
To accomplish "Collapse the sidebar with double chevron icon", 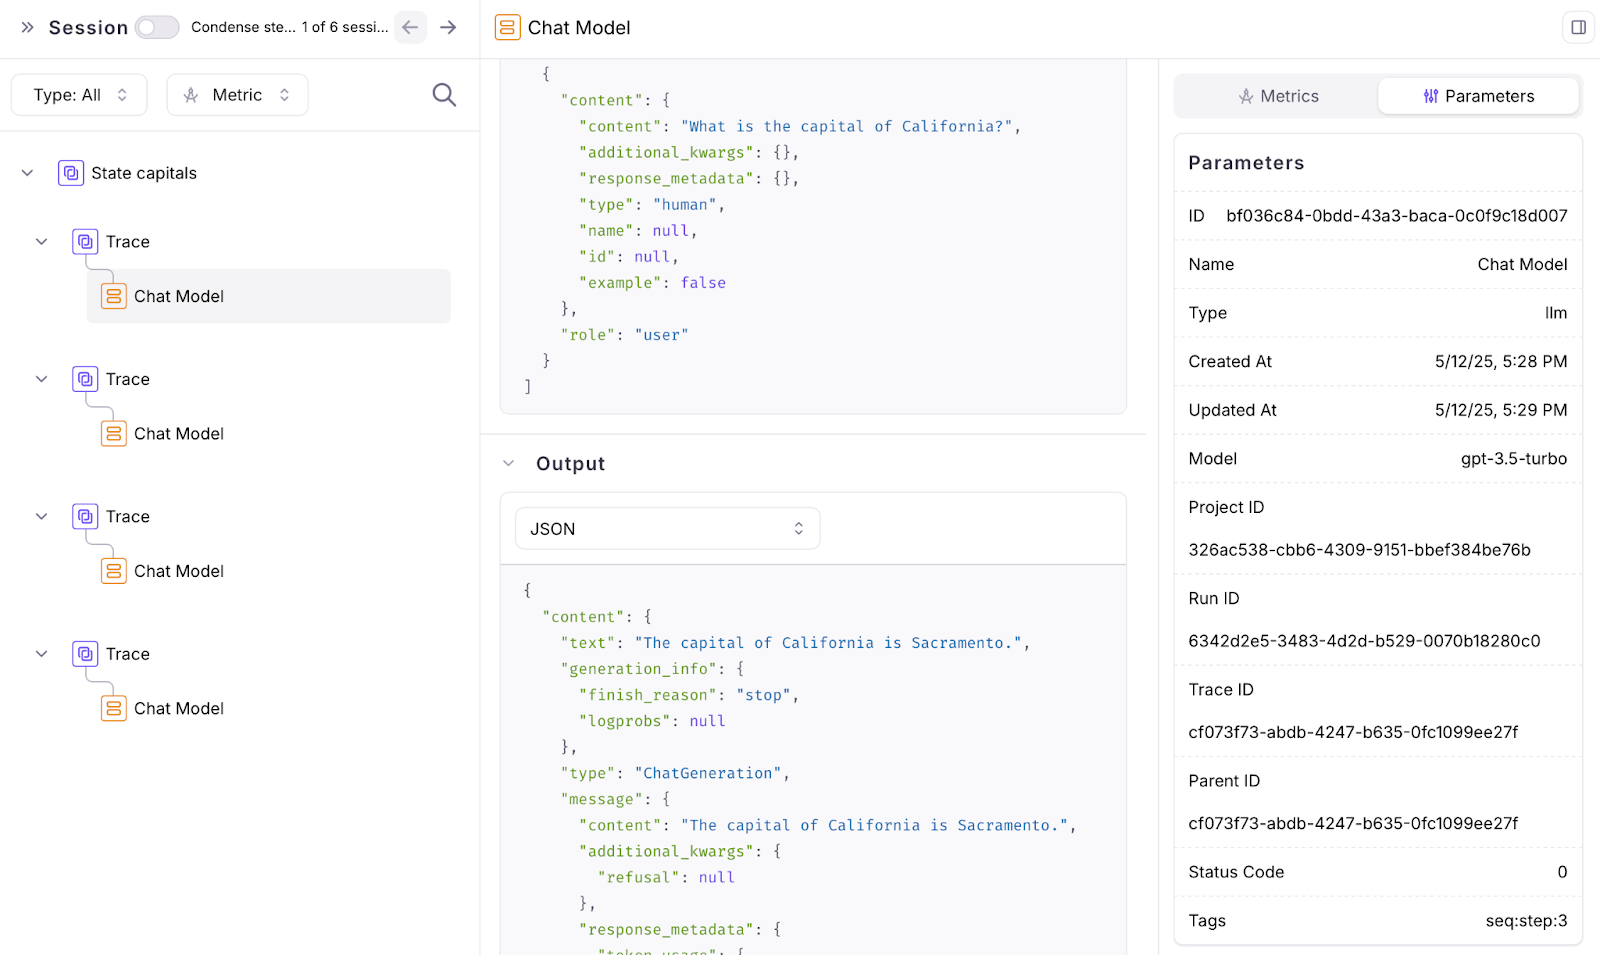I will point(27,27).
